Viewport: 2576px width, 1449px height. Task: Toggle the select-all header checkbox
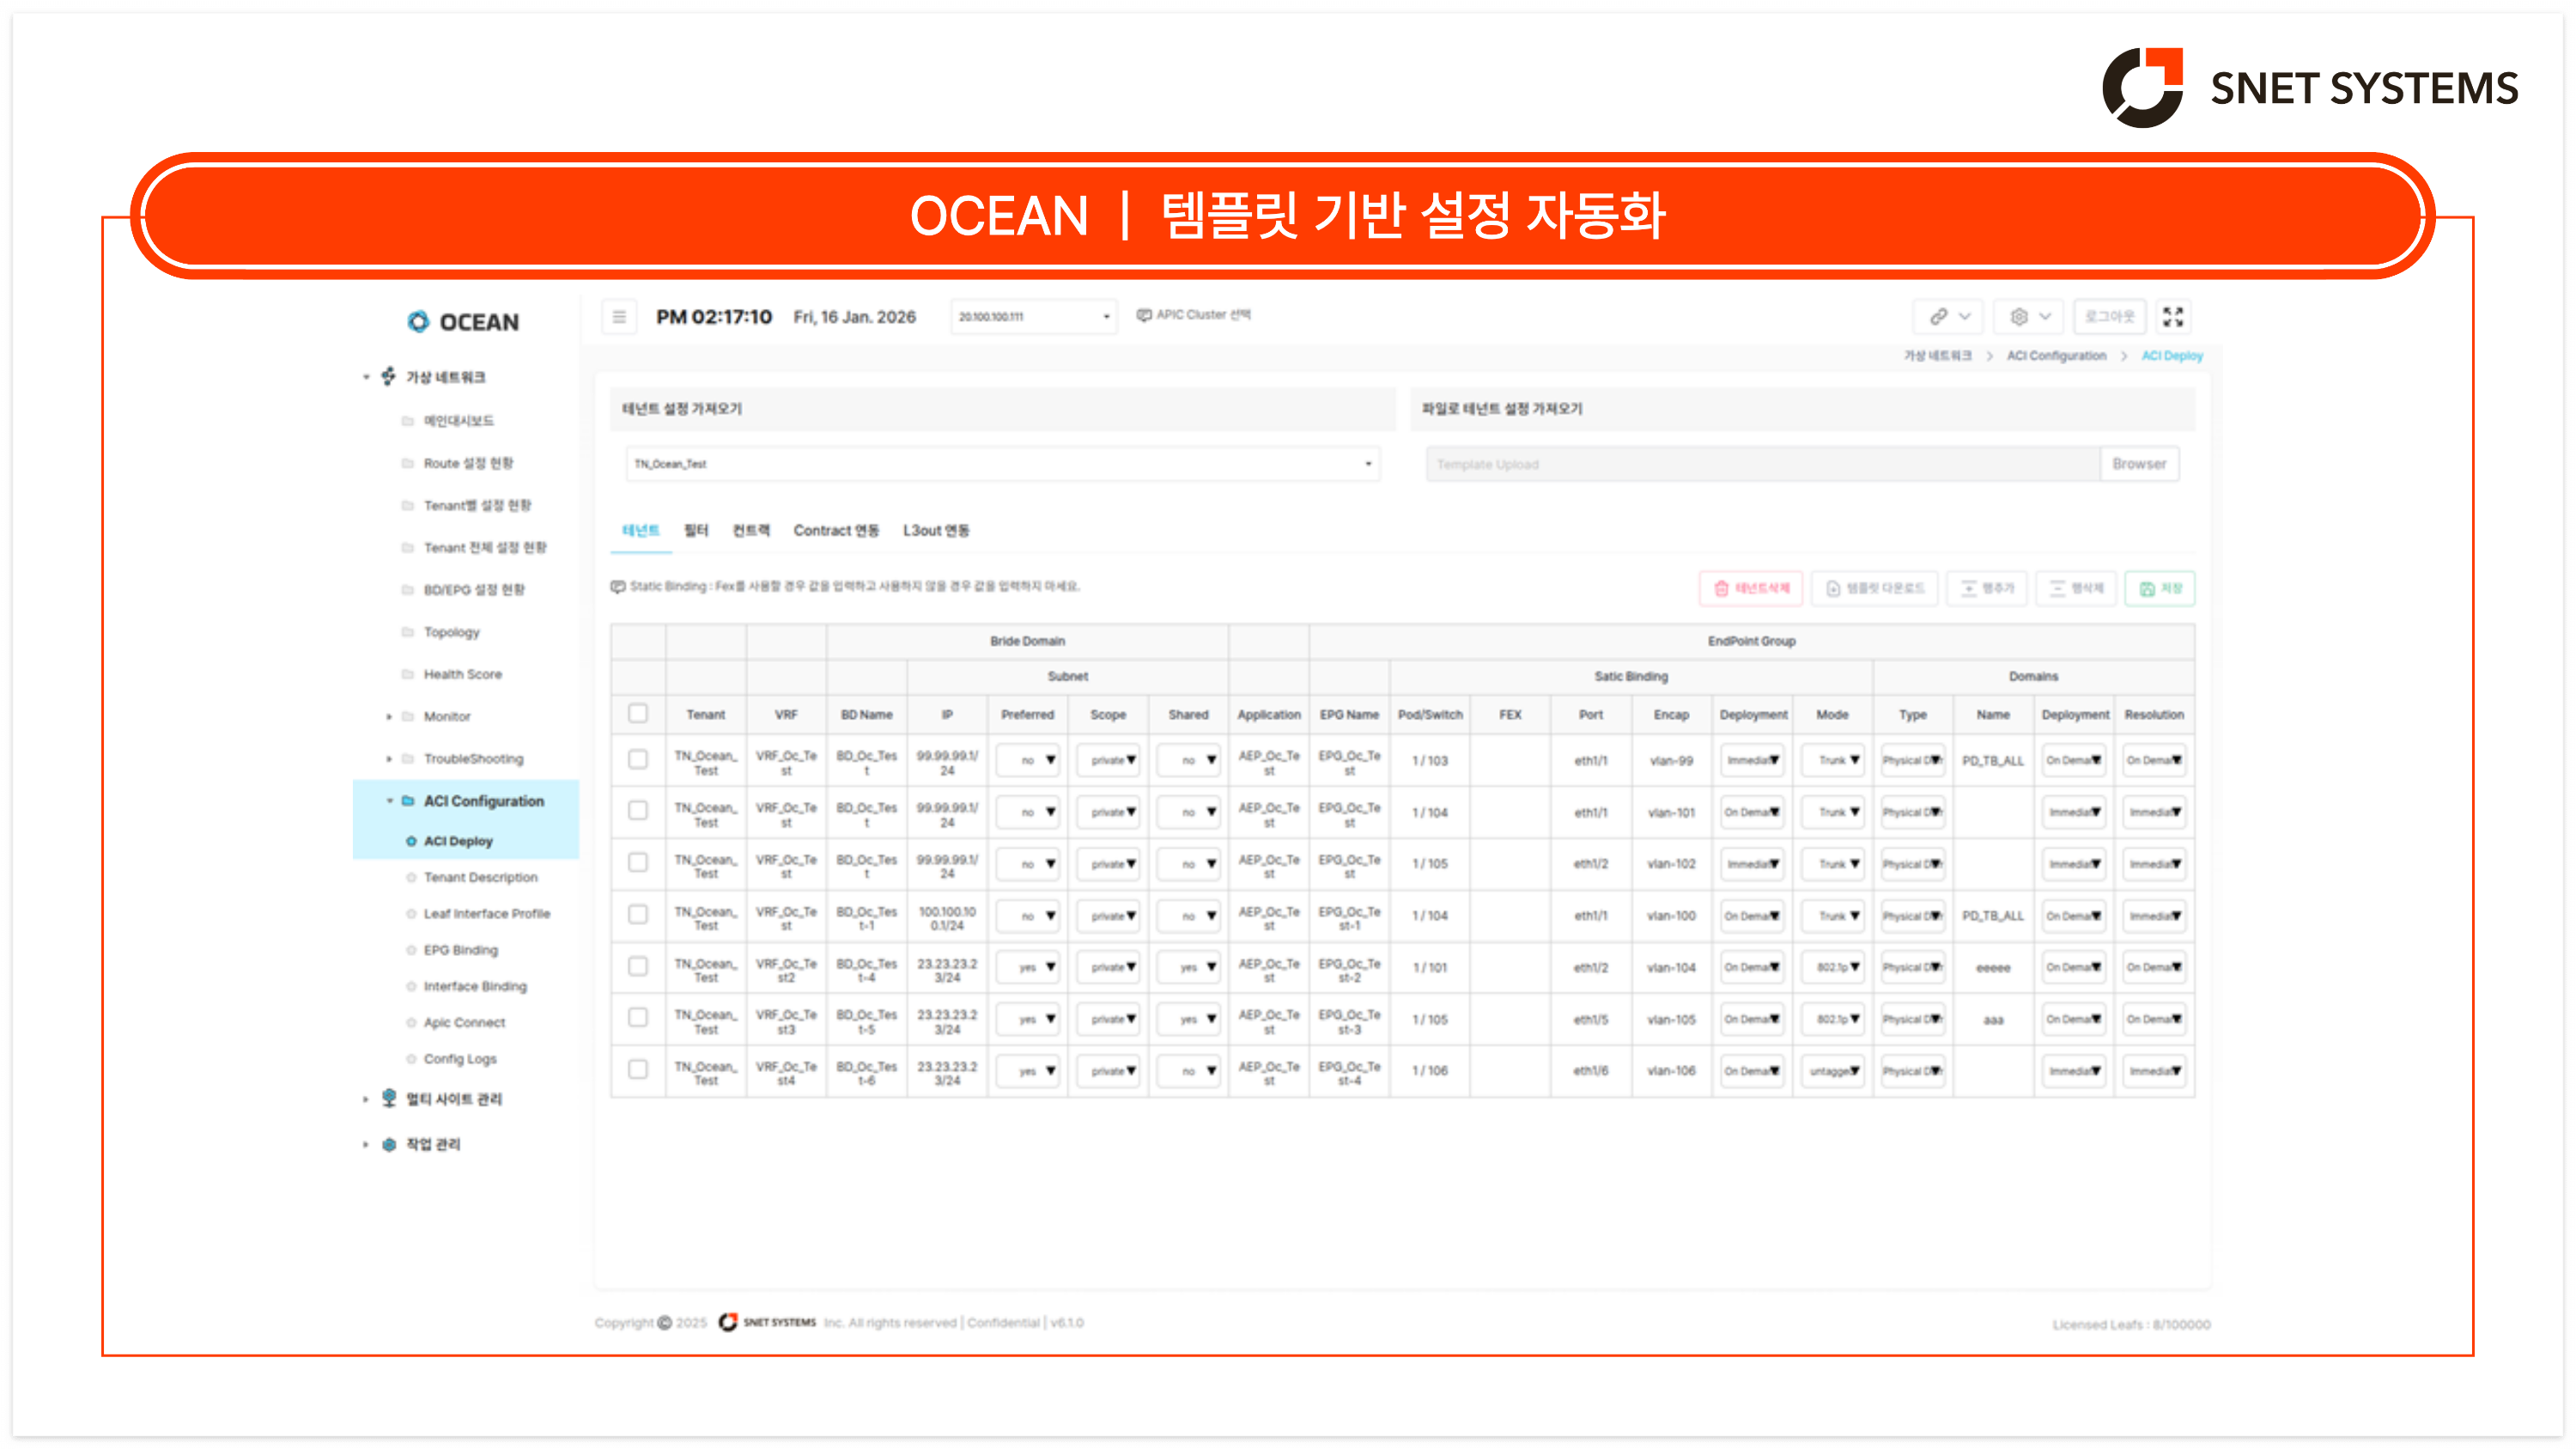tap(637, 713)
